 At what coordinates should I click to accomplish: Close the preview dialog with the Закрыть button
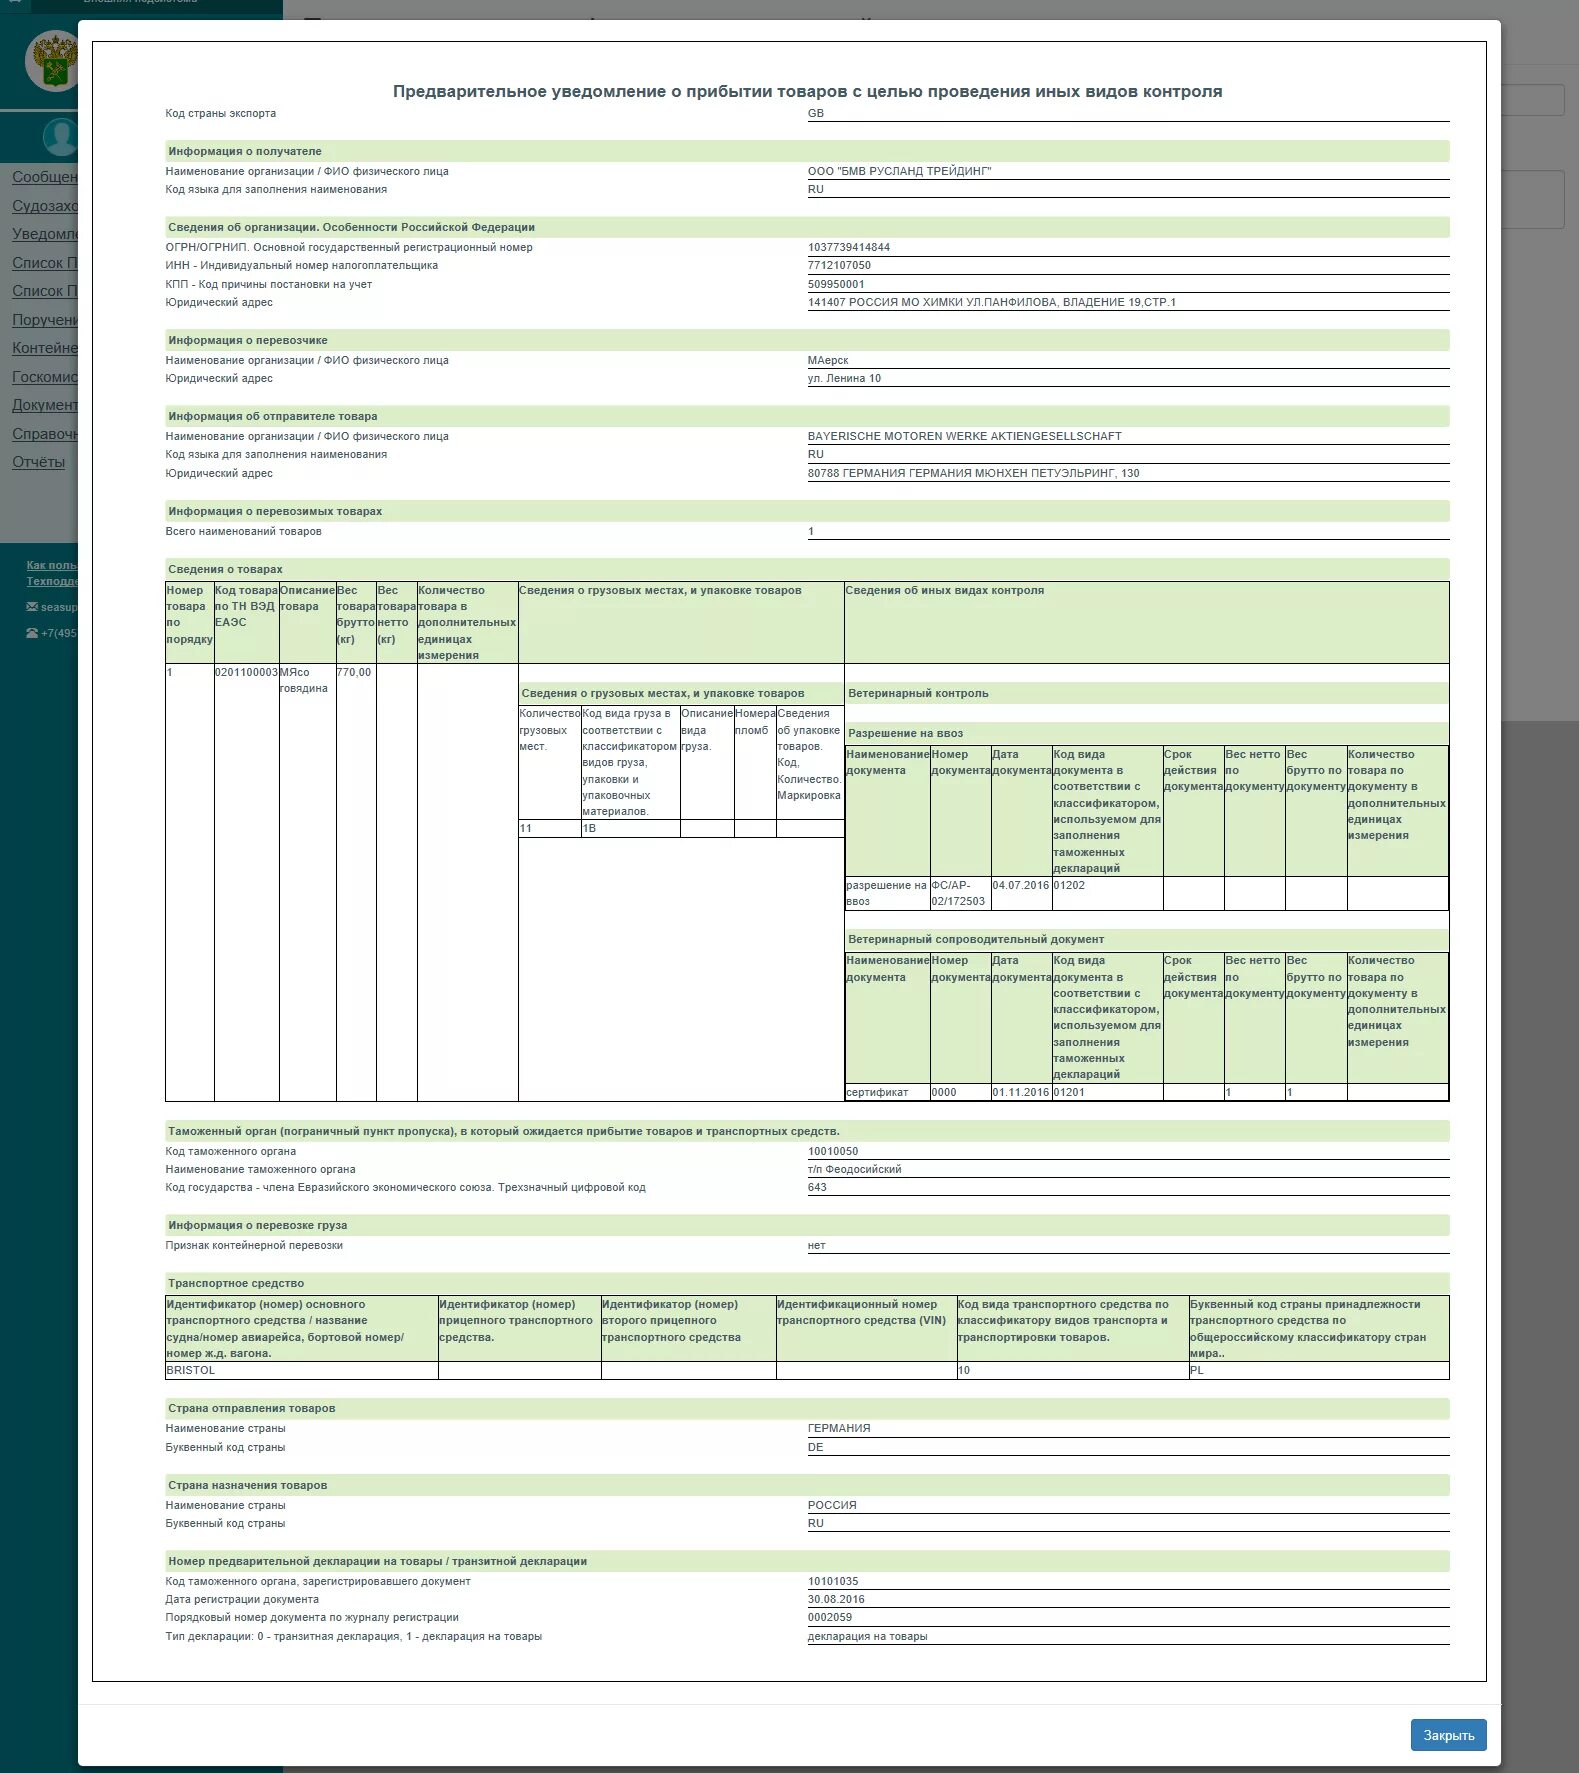[x=1448, y=1735]
